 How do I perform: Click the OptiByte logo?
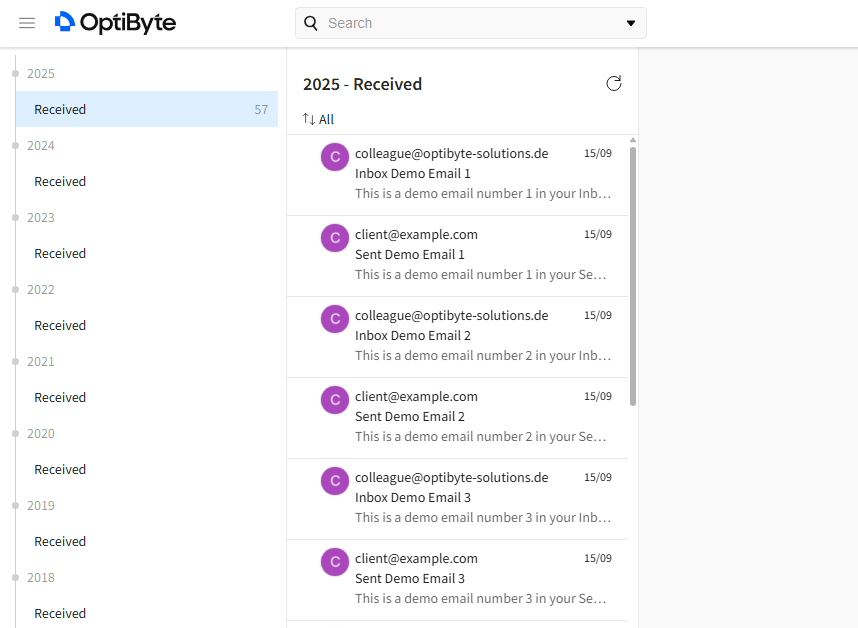click(115, 22)
